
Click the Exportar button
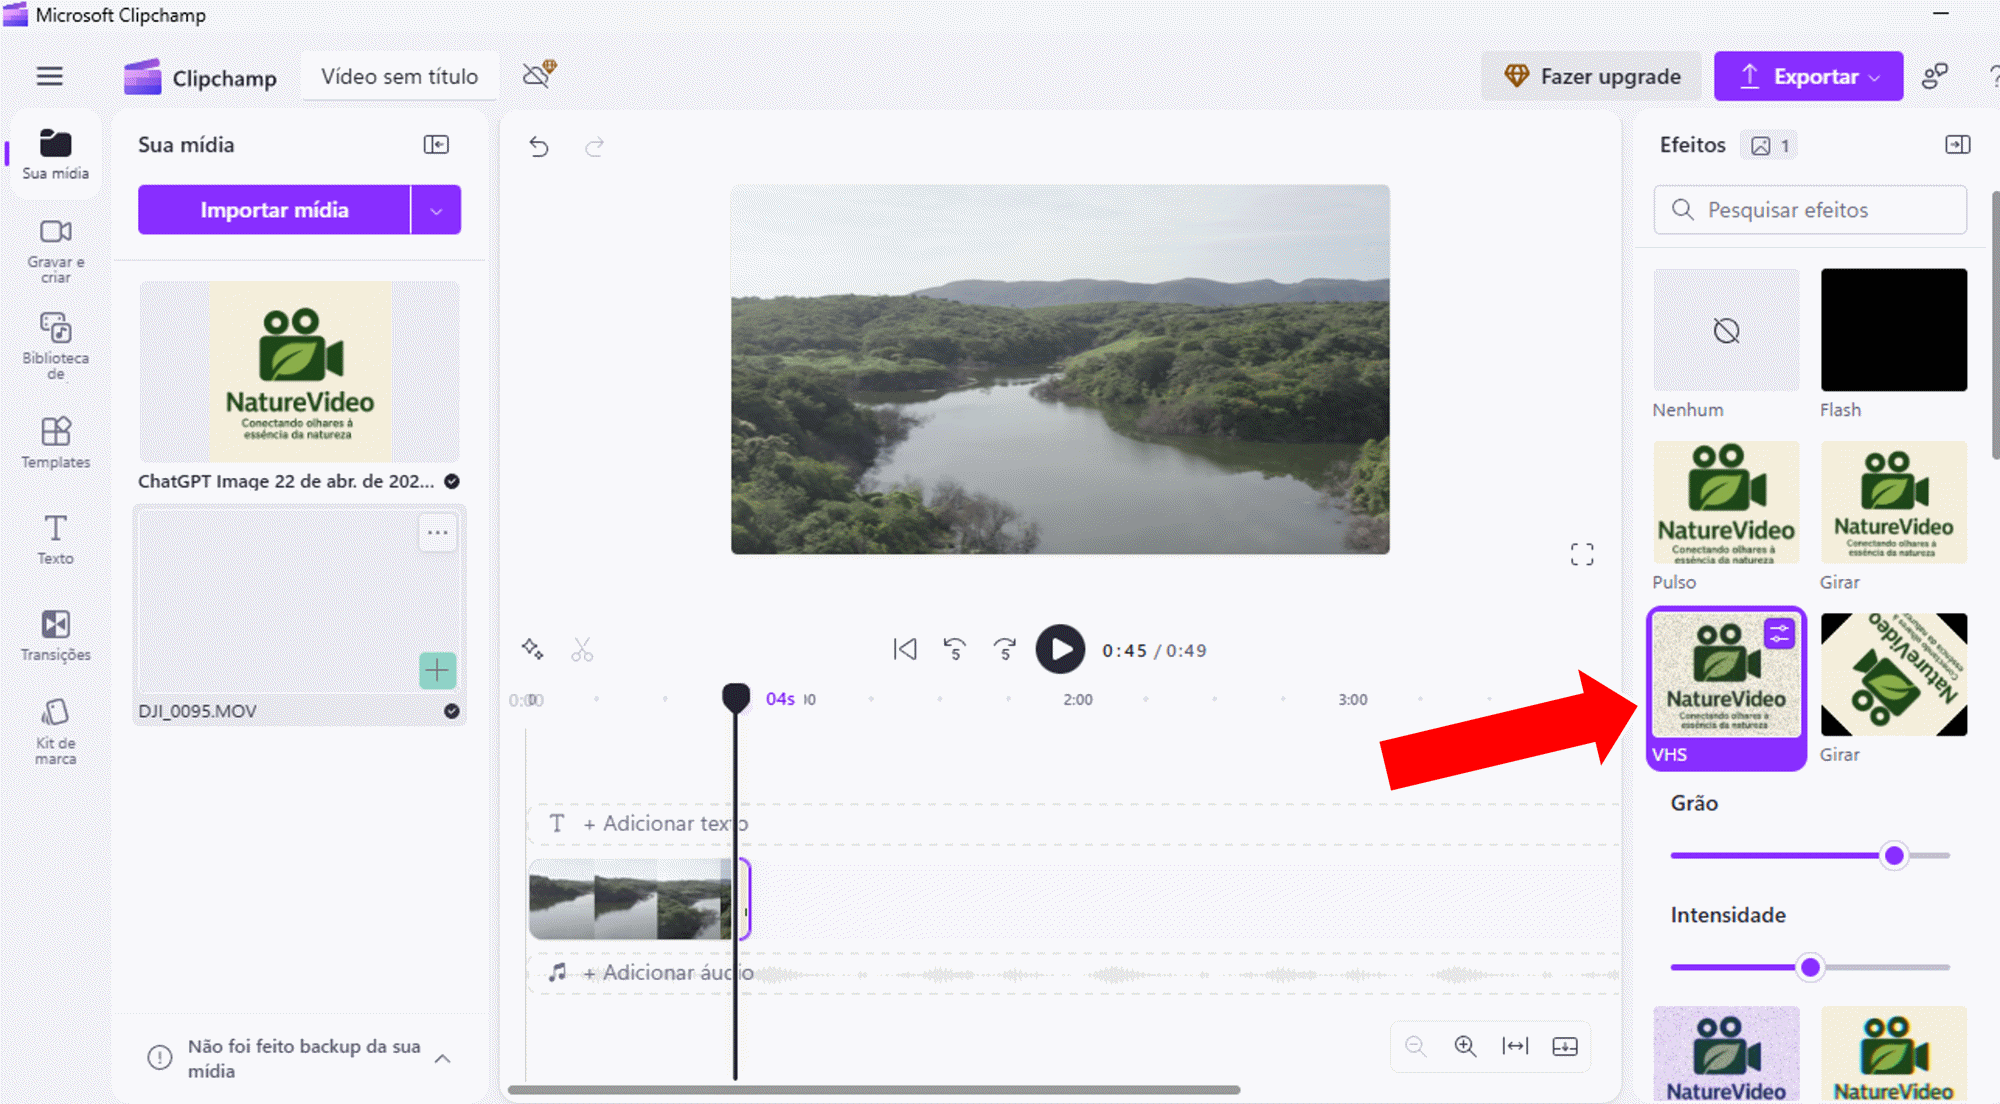pyautogui.click(x=1808, y=76)
